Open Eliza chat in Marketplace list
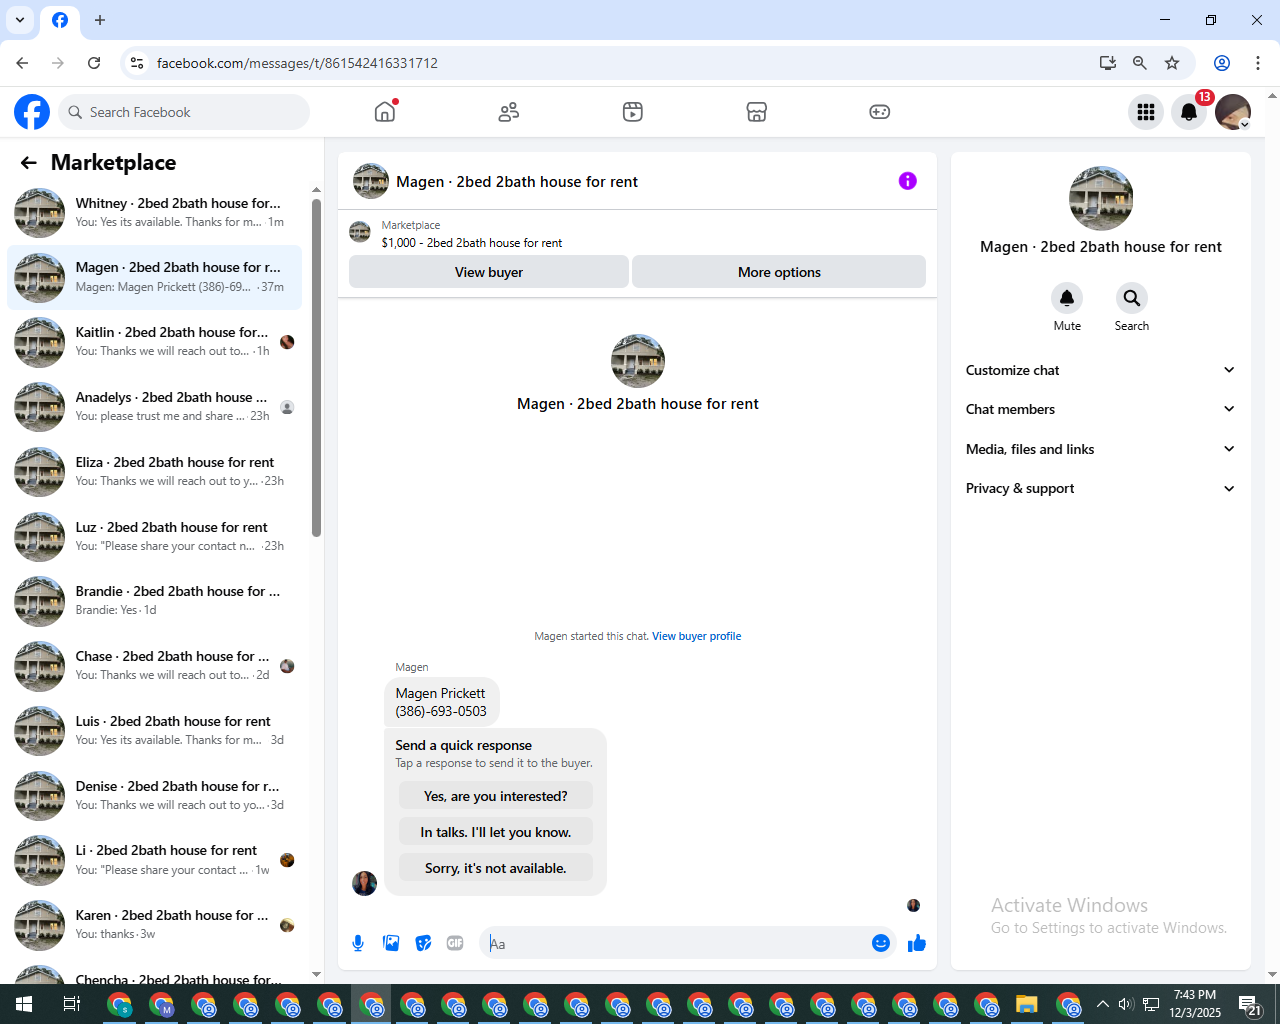The image size is (1280, 1024). [155, 472]
